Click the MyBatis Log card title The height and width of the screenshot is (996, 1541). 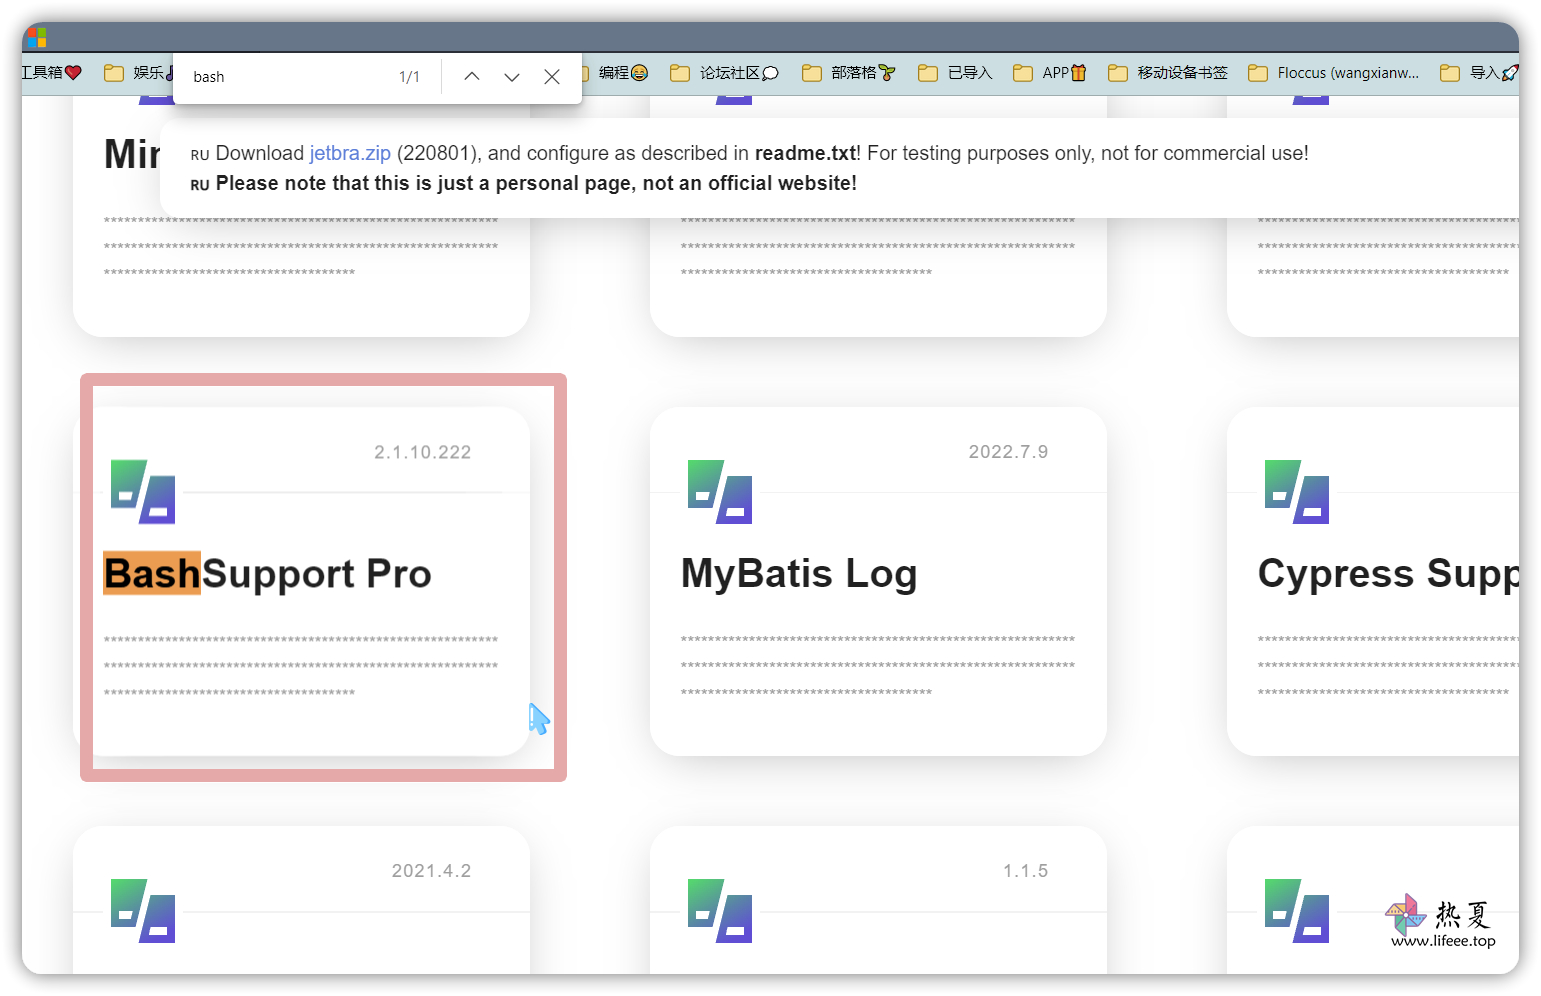tap(799, 574)
